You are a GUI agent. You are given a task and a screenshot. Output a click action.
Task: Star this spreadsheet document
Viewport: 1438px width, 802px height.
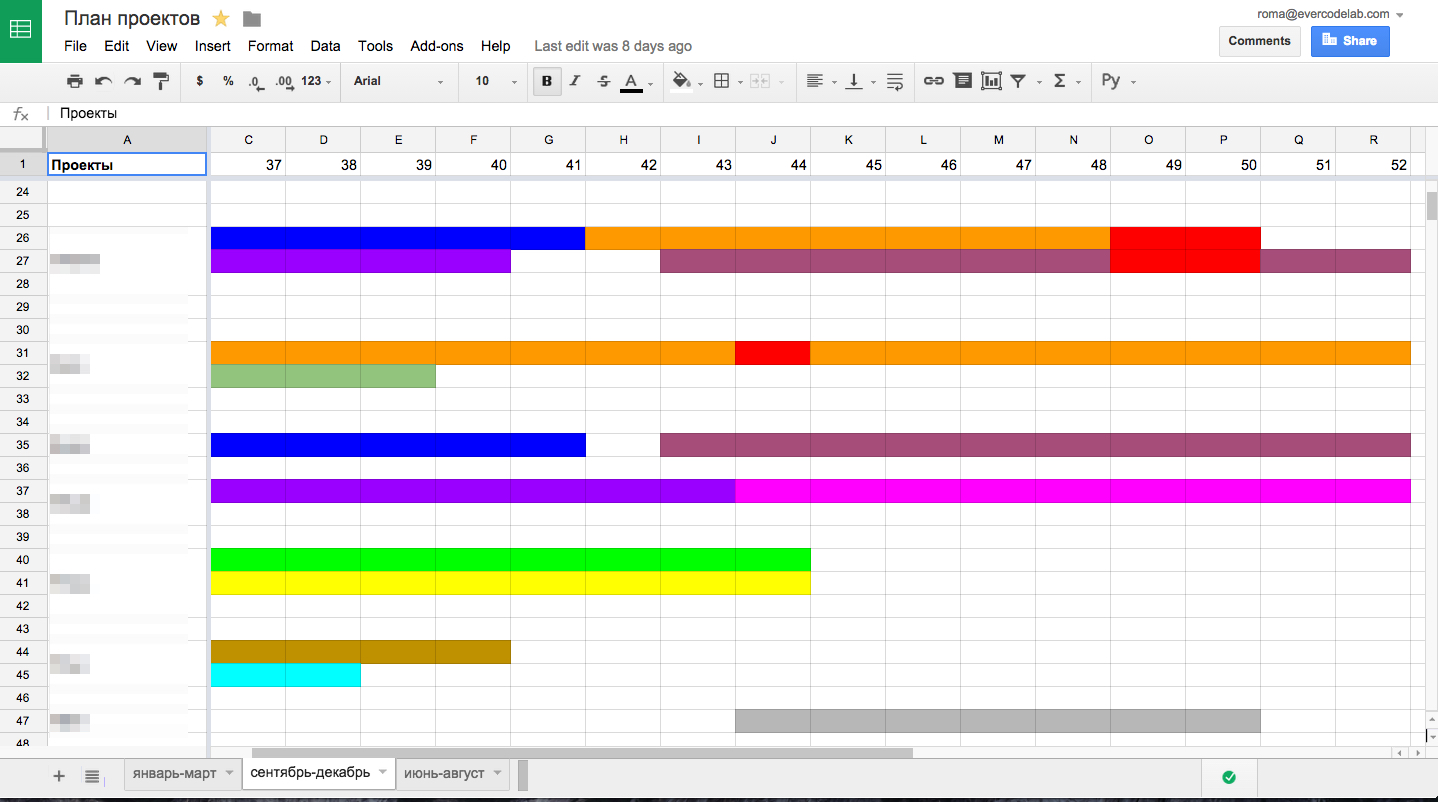tap(221, 19)
